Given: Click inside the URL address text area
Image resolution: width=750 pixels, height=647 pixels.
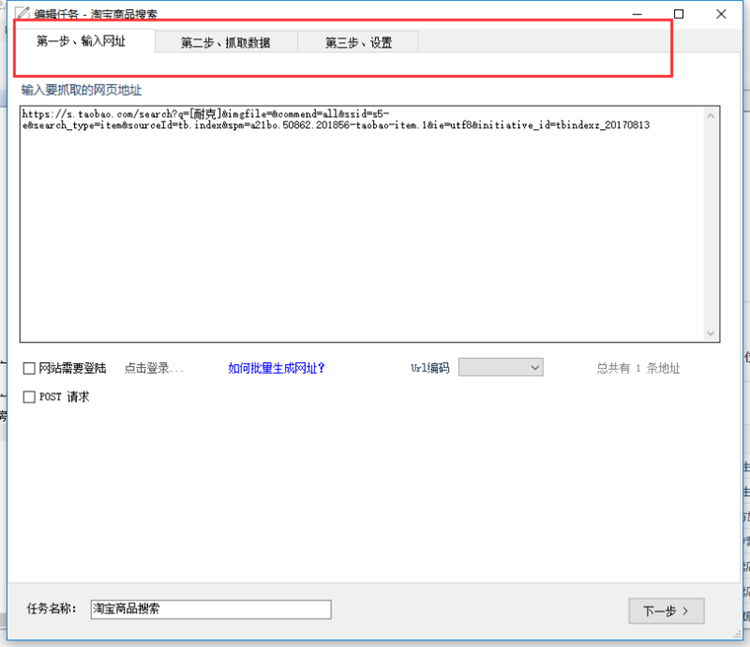Looking at the screenshot, I should tap(362, 224).
